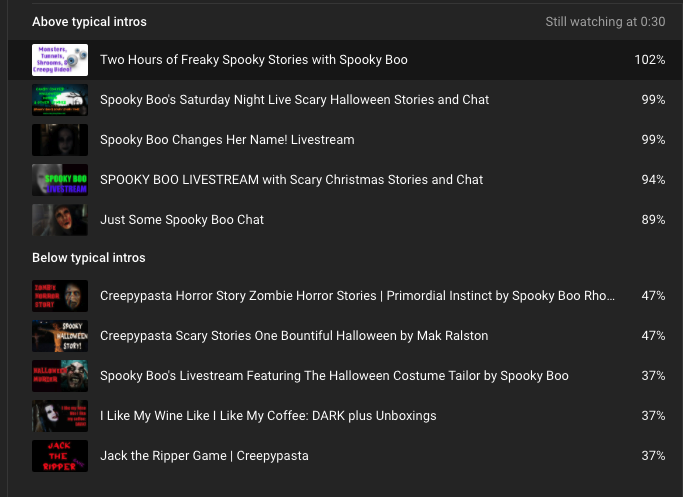Click the "Just Some Spooky Boo Chat" title

(182, 220)
